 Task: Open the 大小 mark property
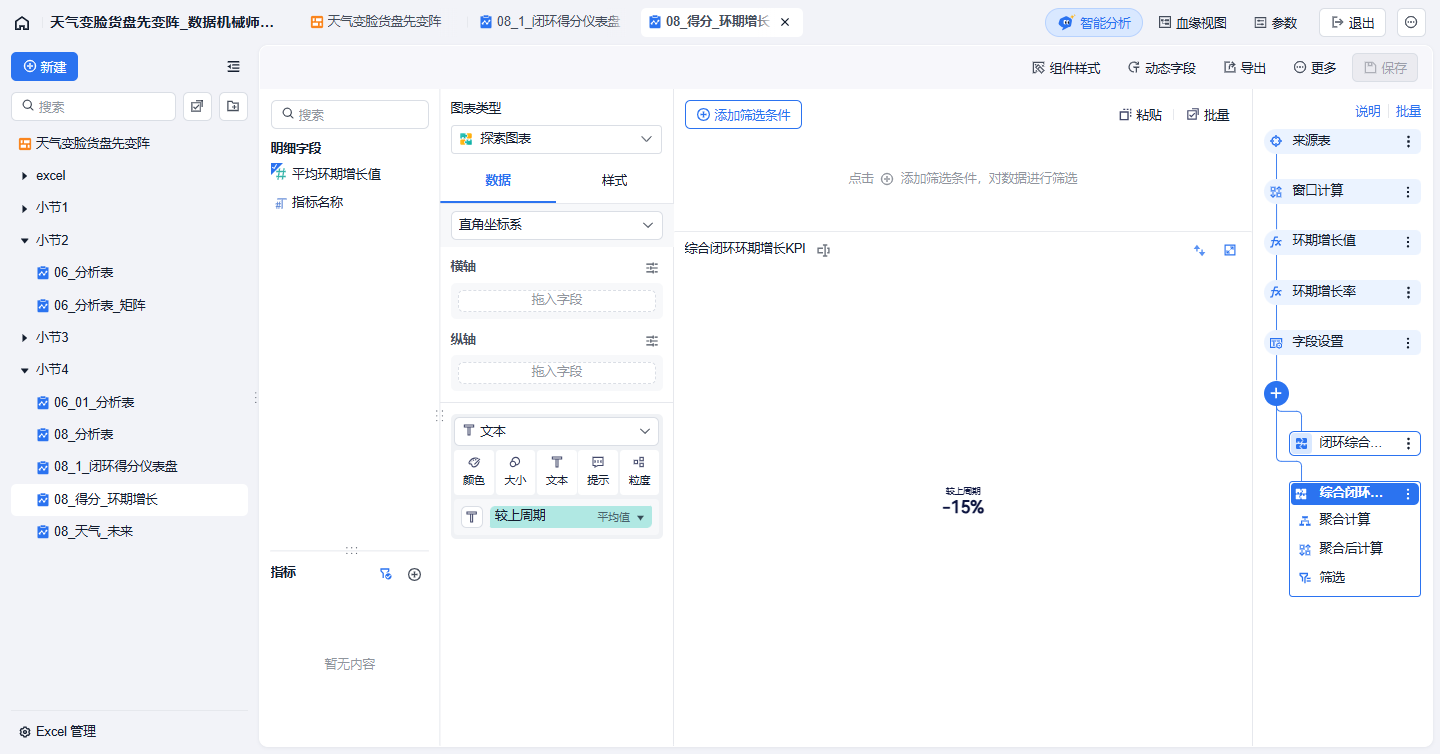click(x=515, y=472)
